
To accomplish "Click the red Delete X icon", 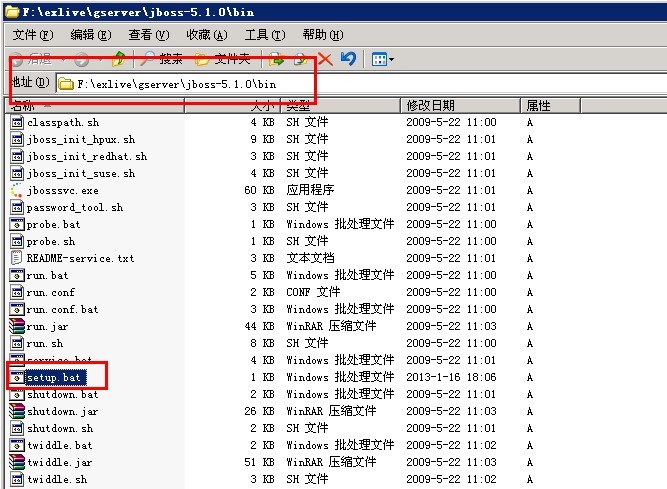I will (x=325, y=59).
